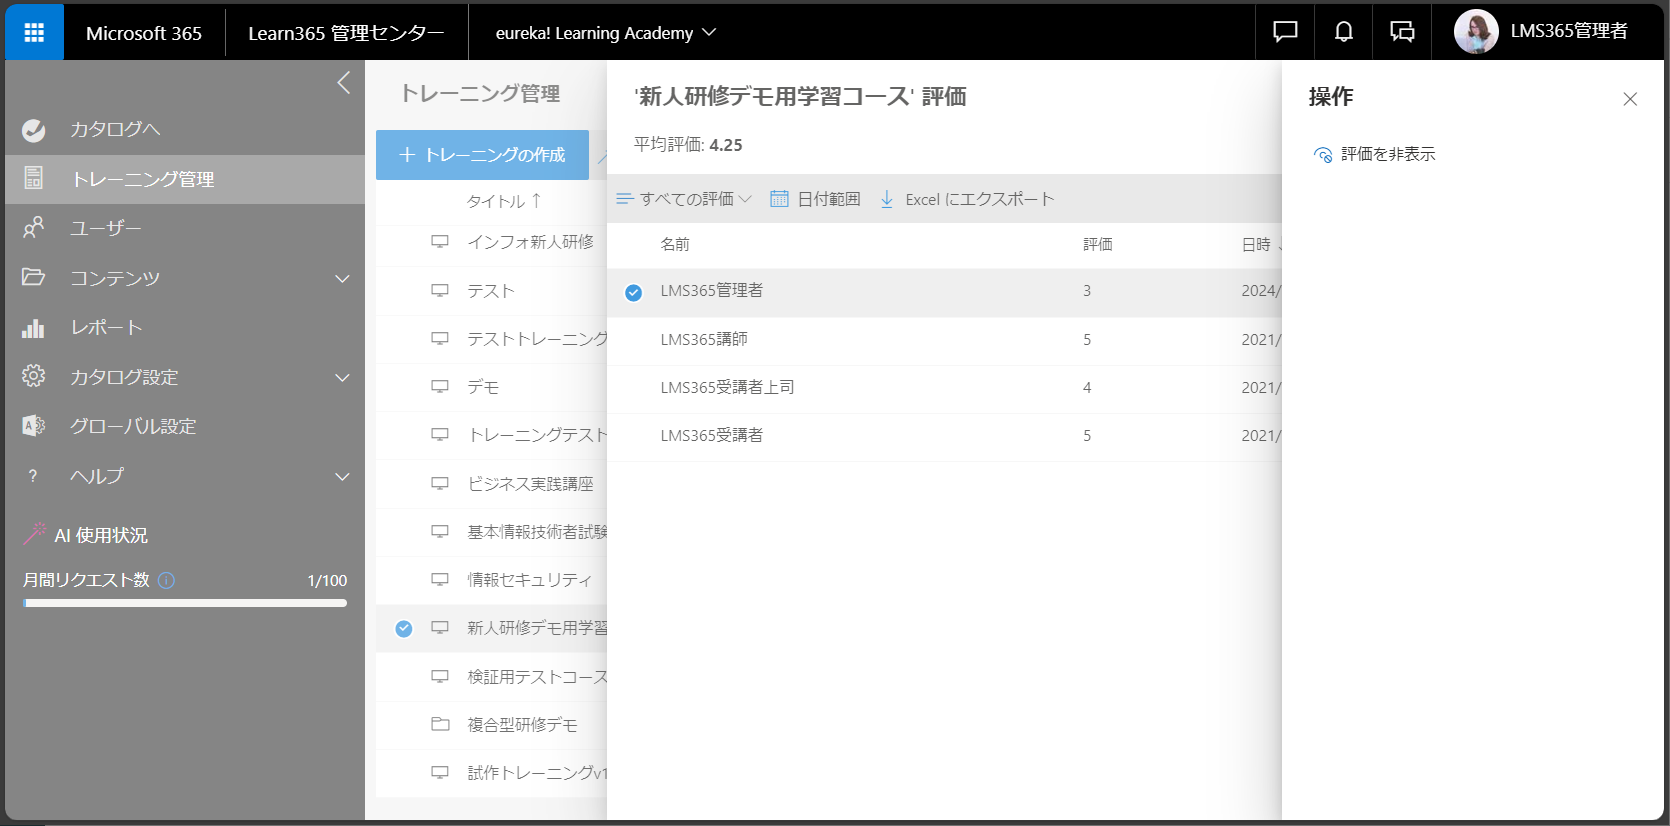1670x826 pixels.
Task: Click the グローバル設定 language icon
Action: tap(33, 426)
